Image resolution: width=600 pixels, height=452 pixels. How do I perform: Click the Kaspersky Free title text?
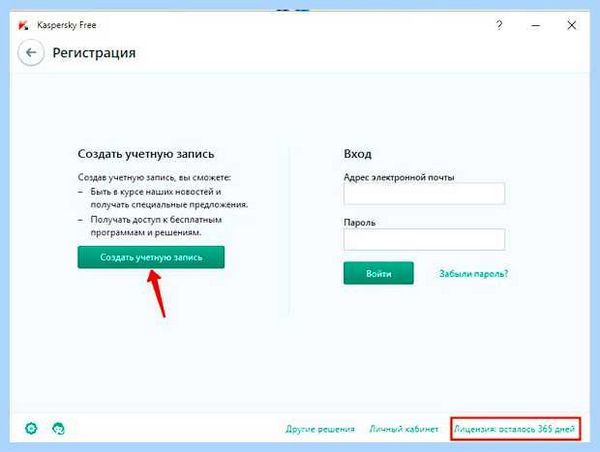click(x=67, y=25)
